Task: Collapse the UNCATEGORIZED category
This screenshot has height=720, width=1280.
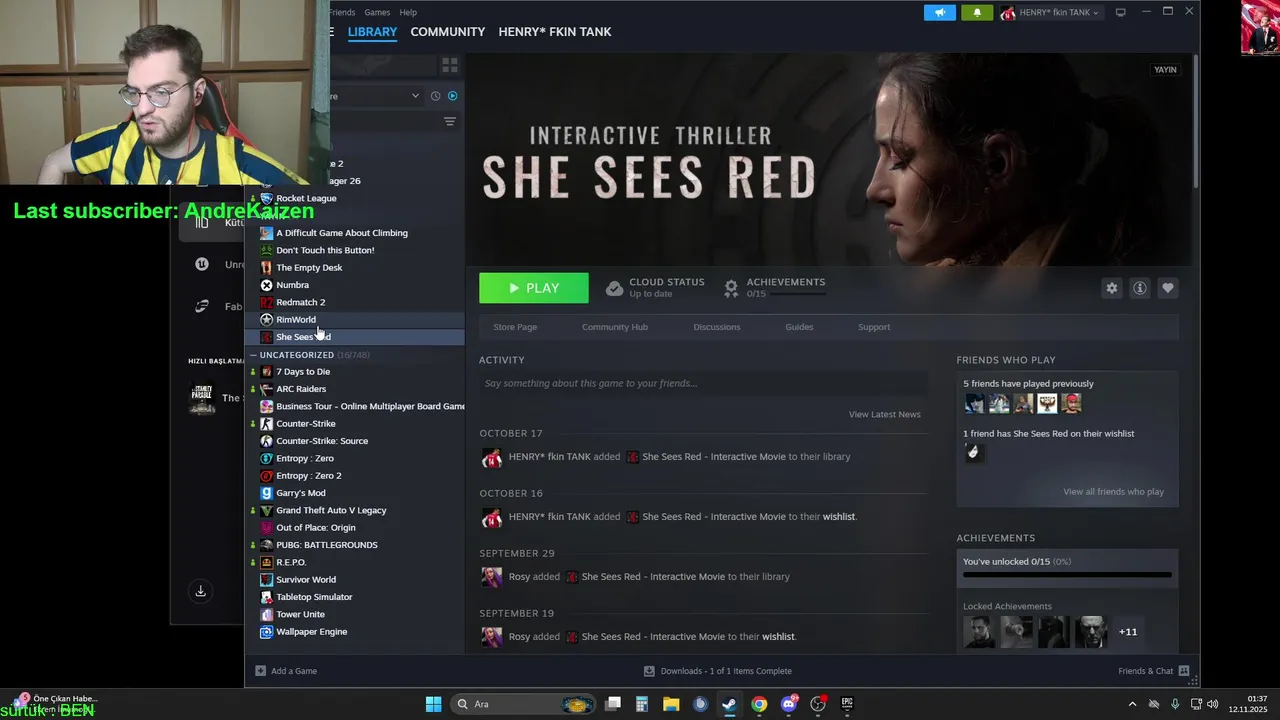Action: (x=253, y=355)
